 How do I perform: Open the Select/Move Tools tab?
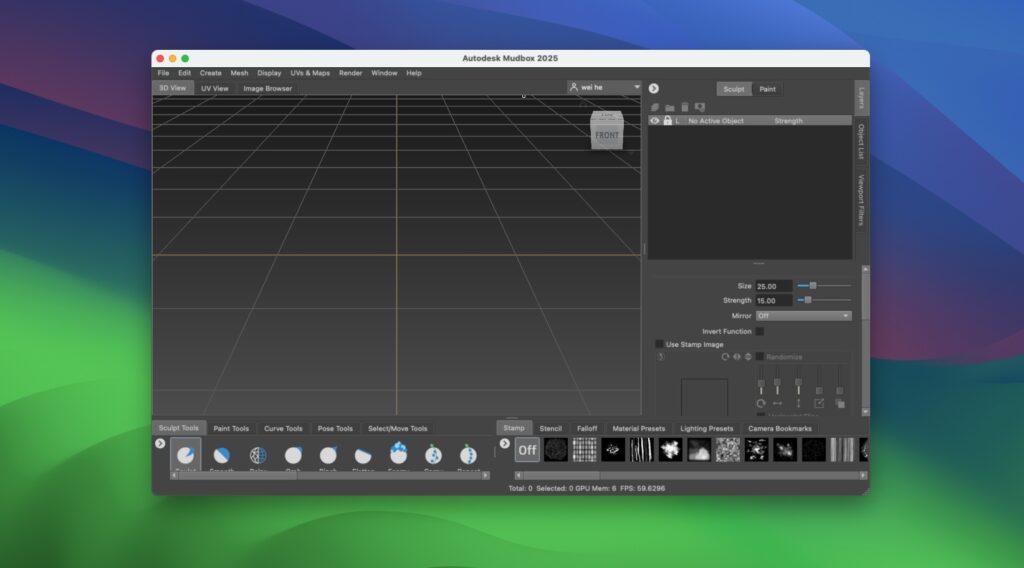(398, 428)
